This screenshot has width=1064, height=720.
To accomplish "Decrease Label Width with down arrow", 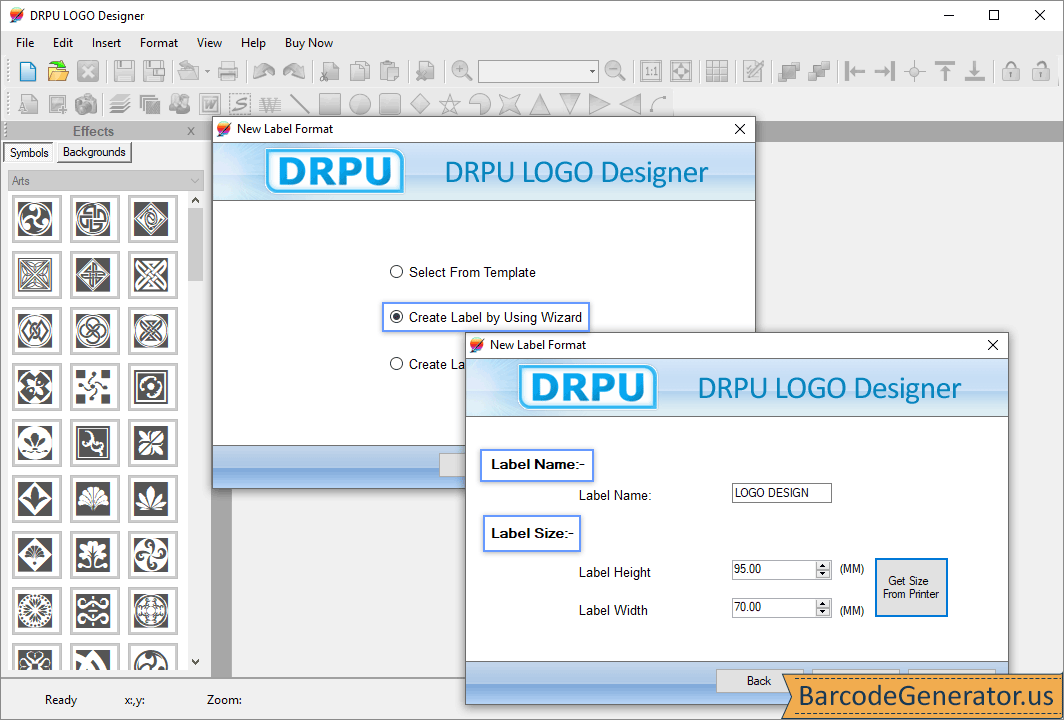I will [823, 612].
